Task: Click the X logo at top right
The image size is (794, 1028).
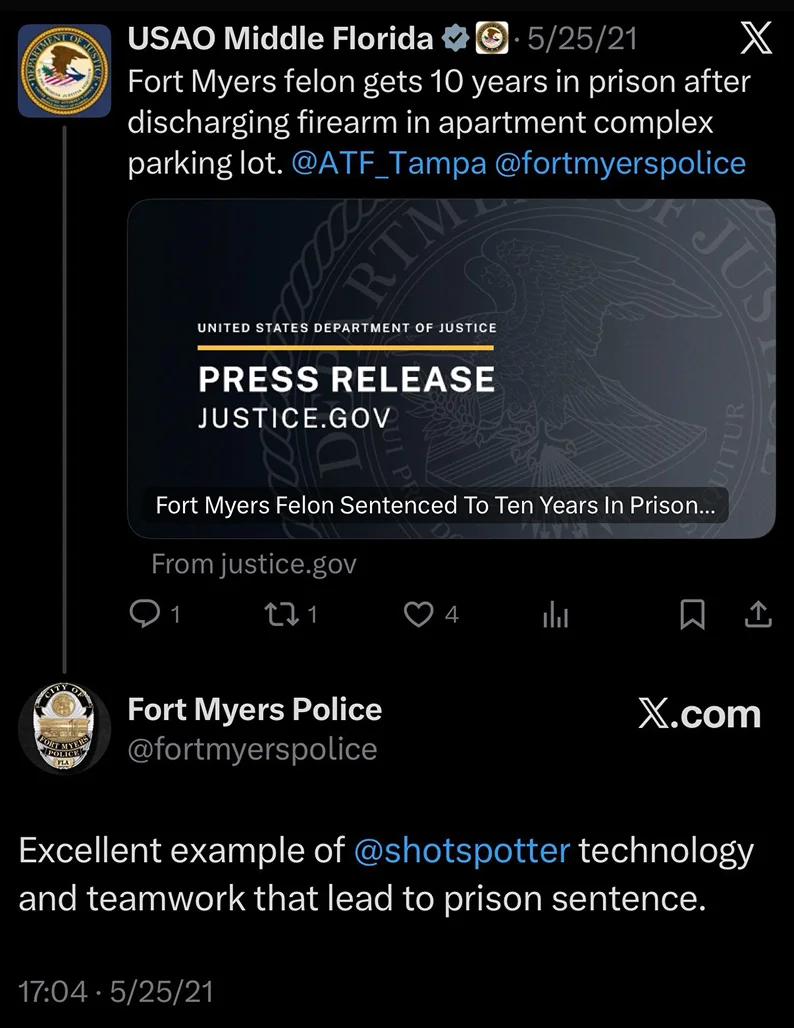Action: pos(754,40)
